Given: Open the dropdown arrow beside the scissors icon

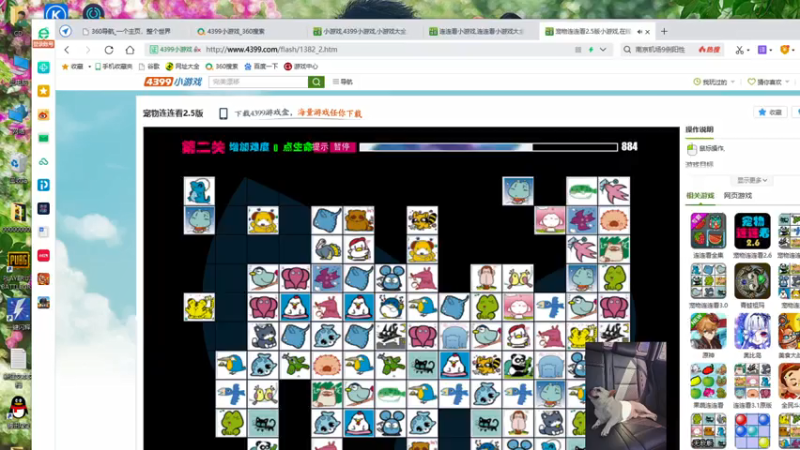Looking at the screenshot, I should click(748, 50).
